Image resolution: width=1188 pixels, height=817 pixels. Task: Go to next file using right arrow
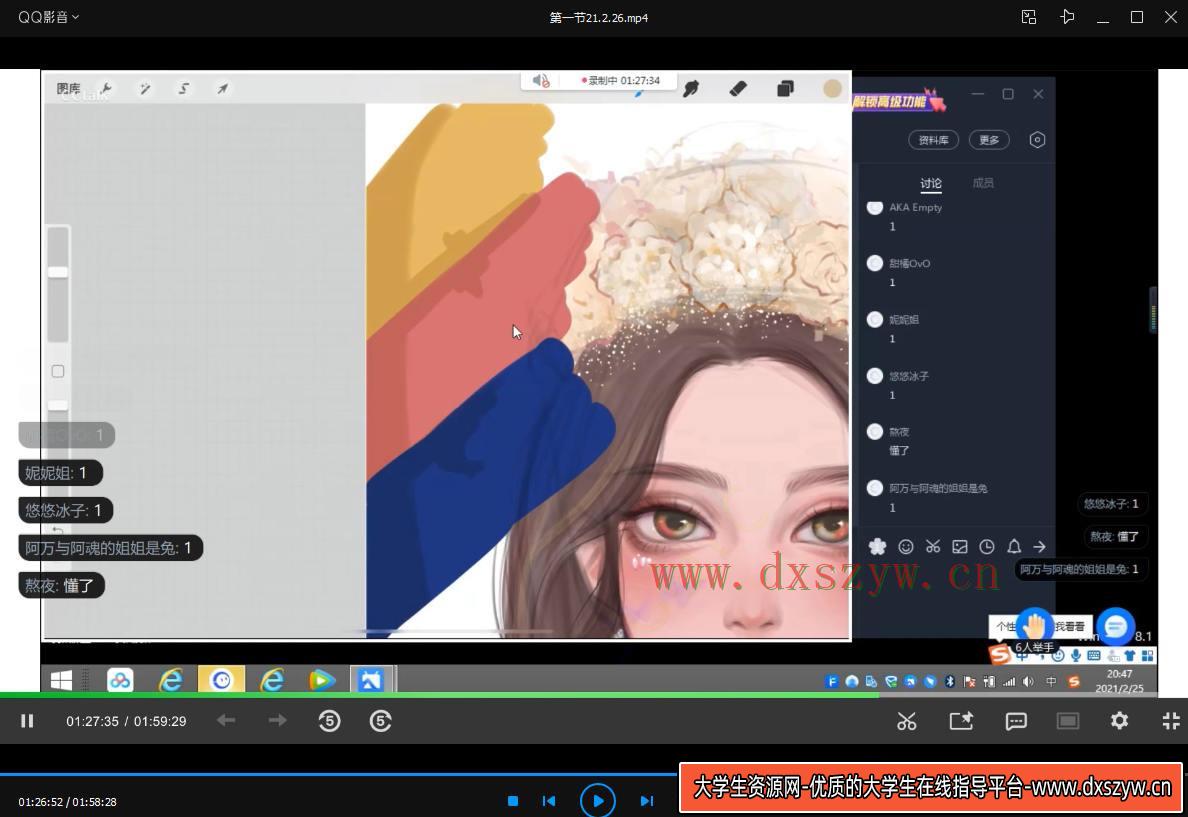277,720
